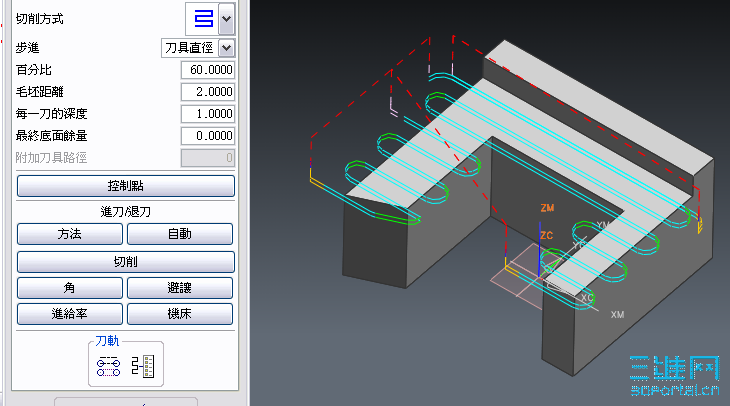The image size is (730, 406).
Task: Click the 最終底面餘量 field with 0.0000
Action: coord(208,136)
